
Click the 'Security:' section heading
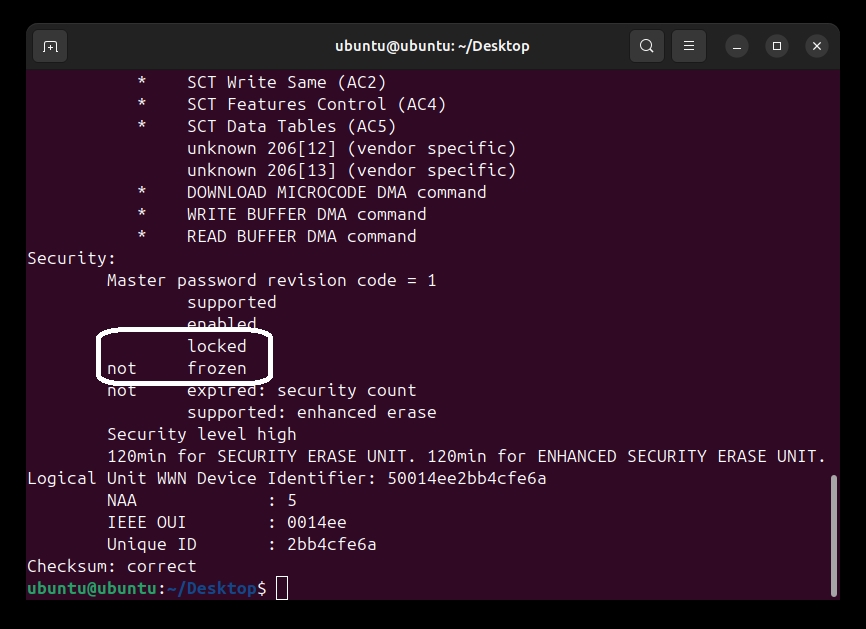click(71, 258)
